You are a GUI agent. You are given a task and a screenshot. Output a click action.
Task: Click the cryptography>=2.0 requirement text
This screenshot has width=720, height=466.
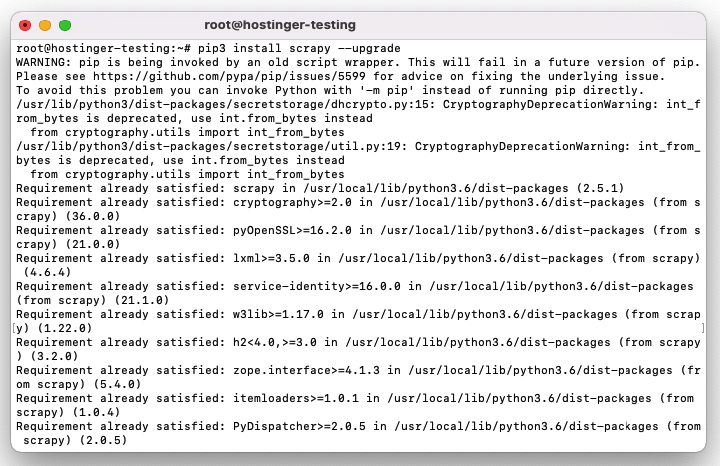pyautogui.click(x=292, y=202)
